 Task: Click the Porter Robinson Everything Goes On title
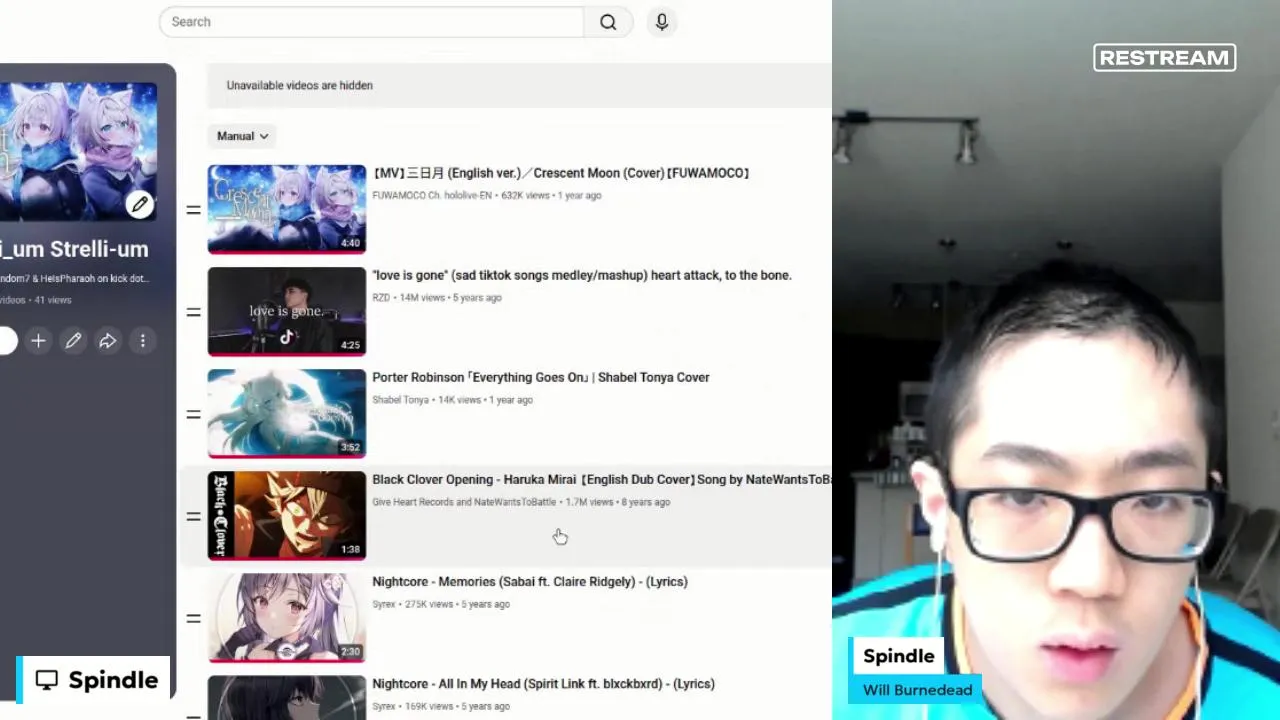[x=541, y=377]
